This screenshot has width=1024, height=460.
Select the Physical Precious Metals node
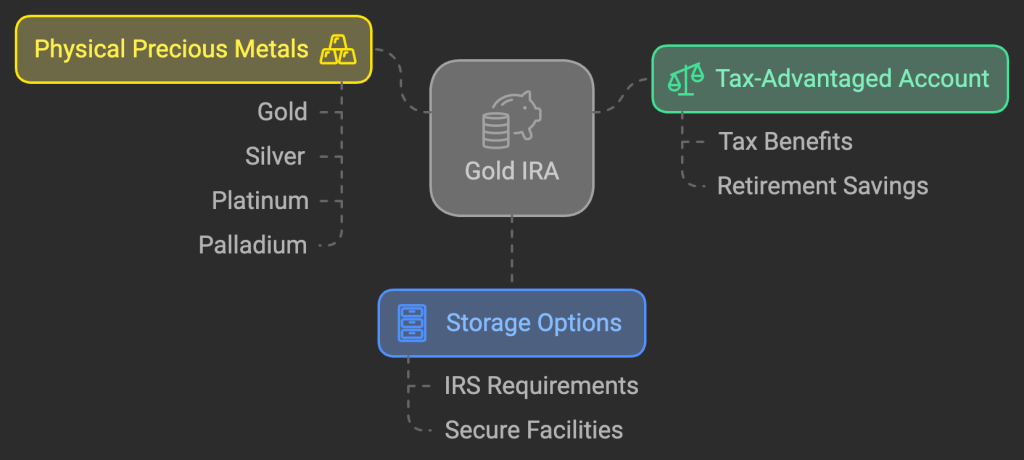pyautogui.click(x=194, y=50)
